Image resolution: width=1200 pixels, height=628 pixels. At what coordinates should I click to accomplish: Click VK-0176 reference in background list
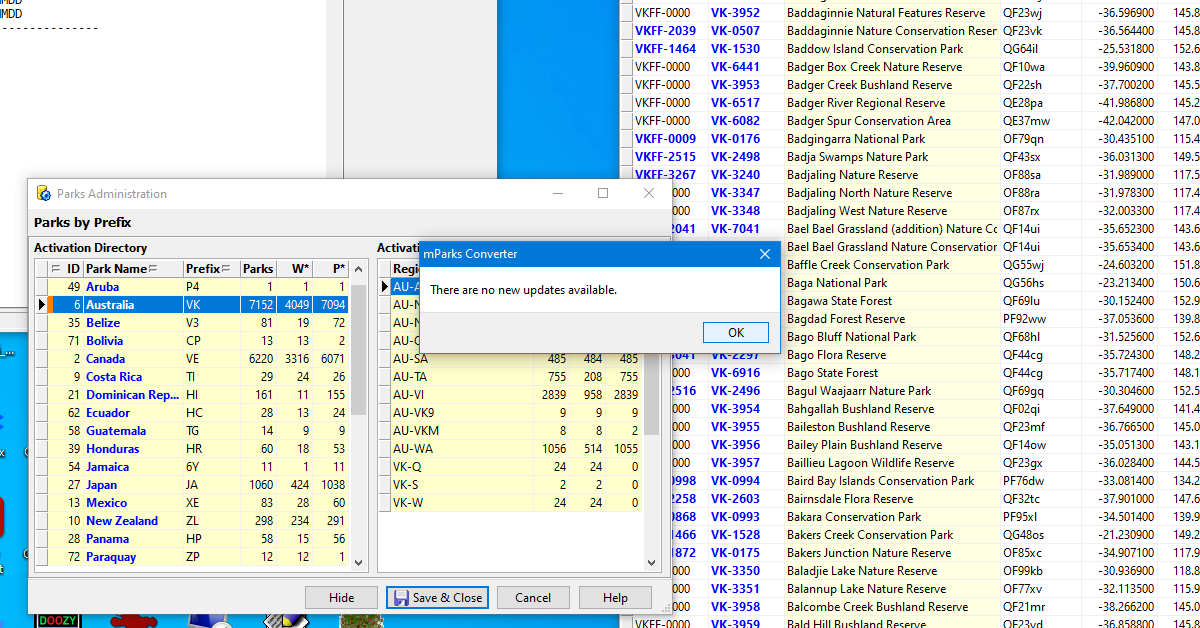(735, 139)
